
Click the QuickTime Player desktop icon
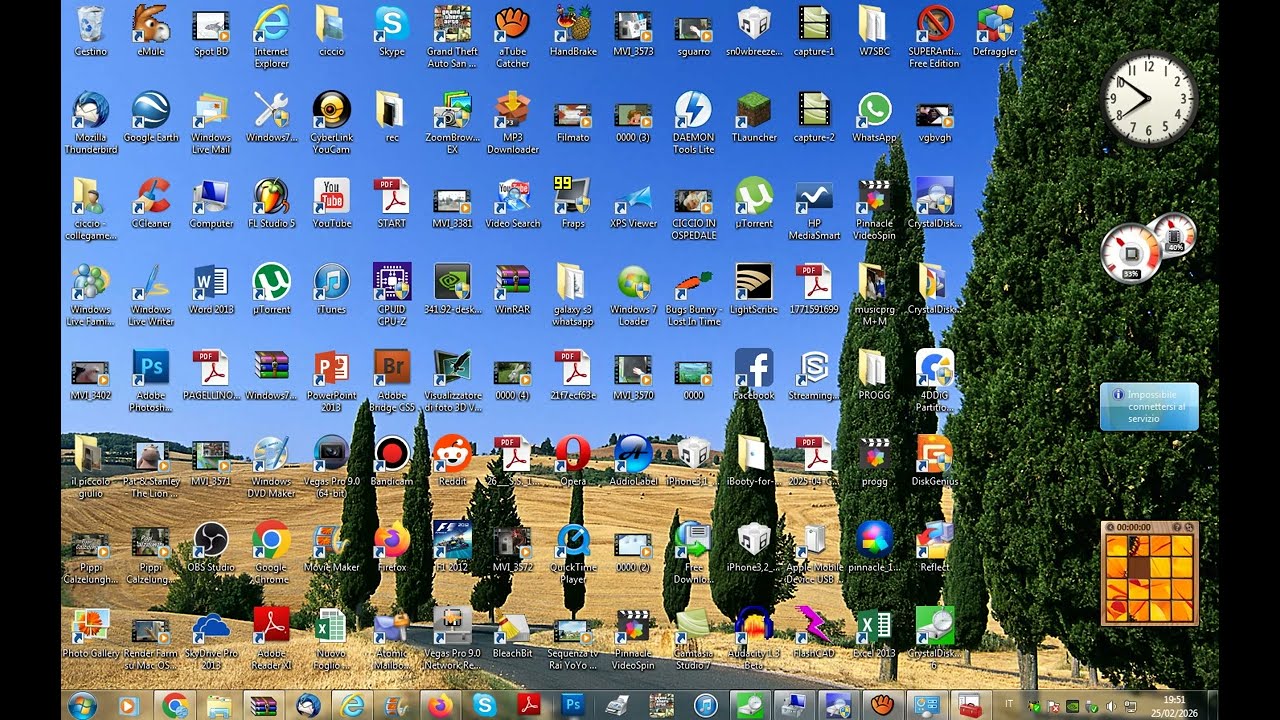point(573,552)
